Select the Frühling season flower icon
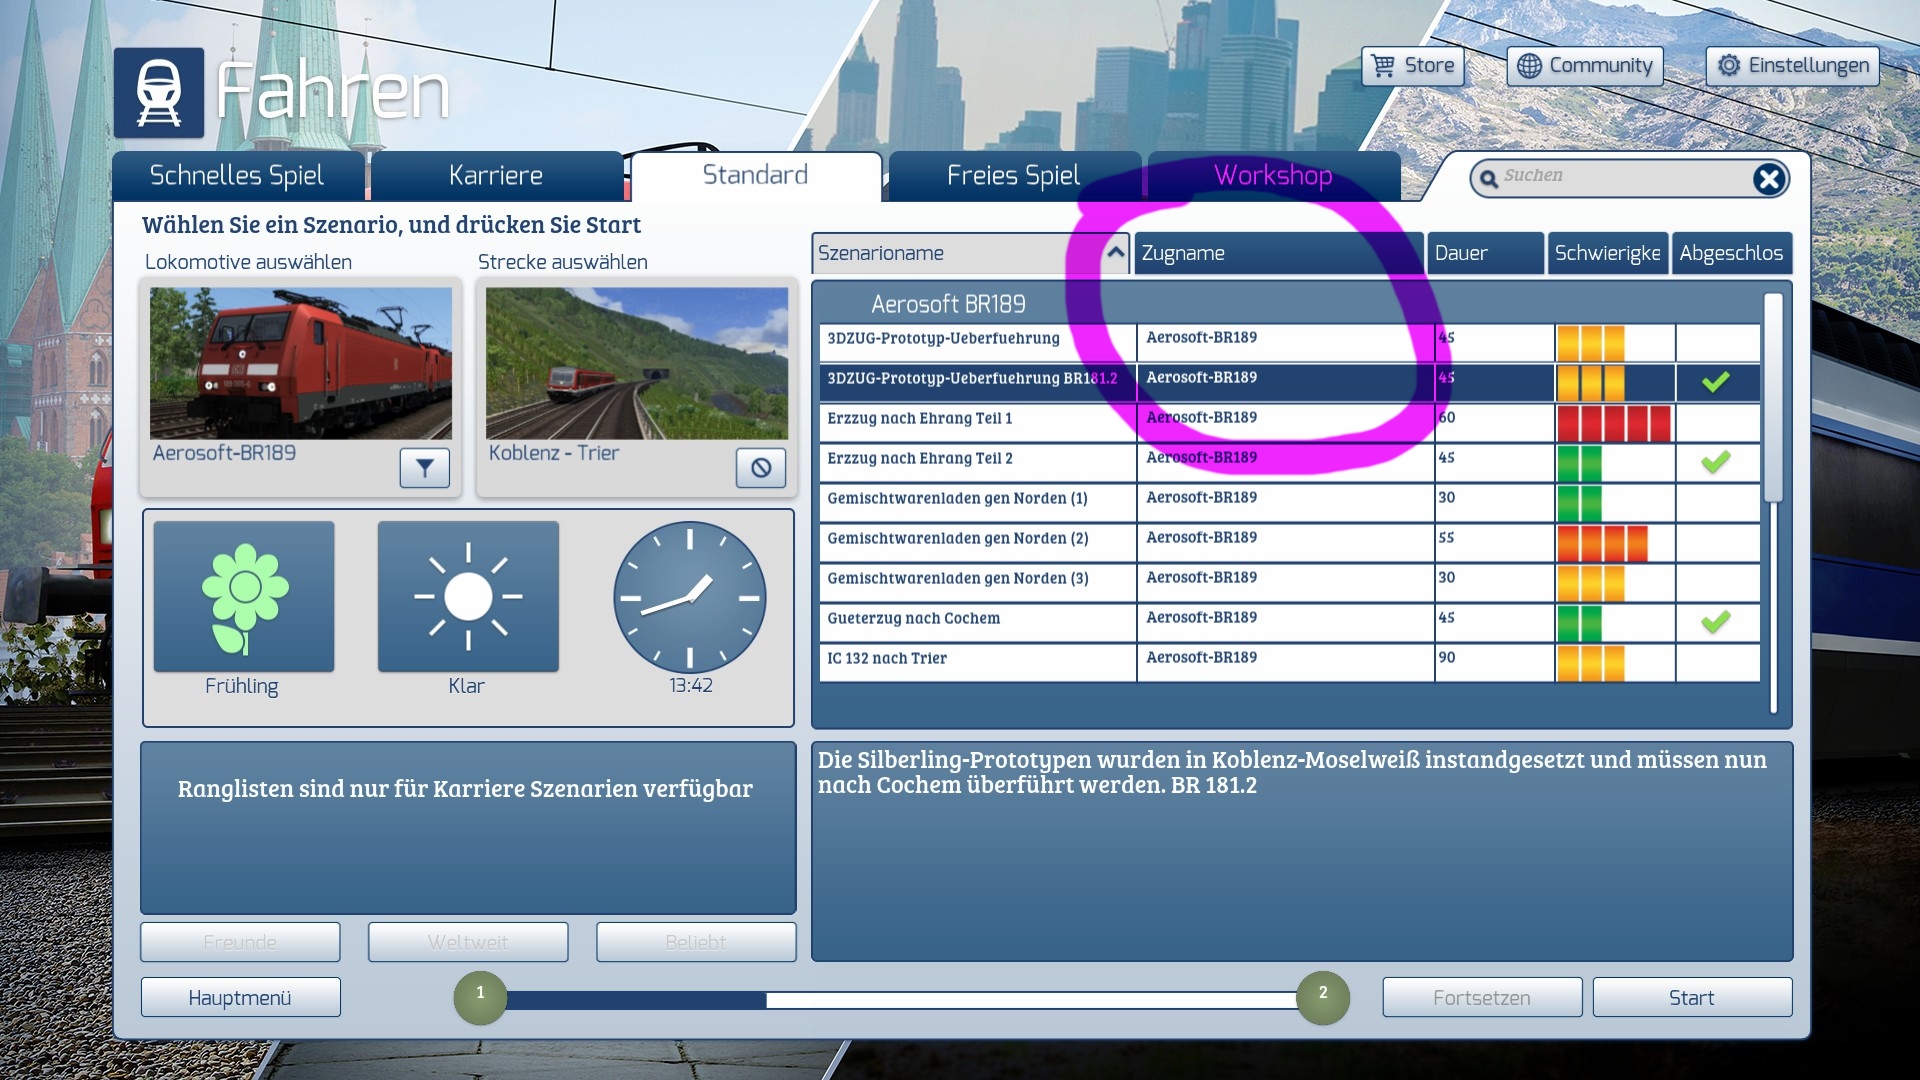The height and width of the screenshot is (1080, 1920). (x=244, y=597)
